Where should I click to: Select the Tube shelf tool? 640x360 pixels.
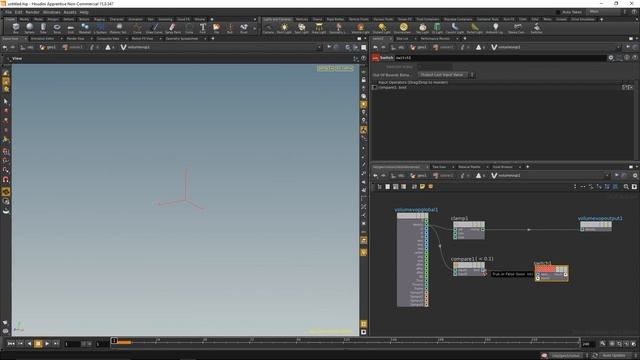click(x=43, y=28)
